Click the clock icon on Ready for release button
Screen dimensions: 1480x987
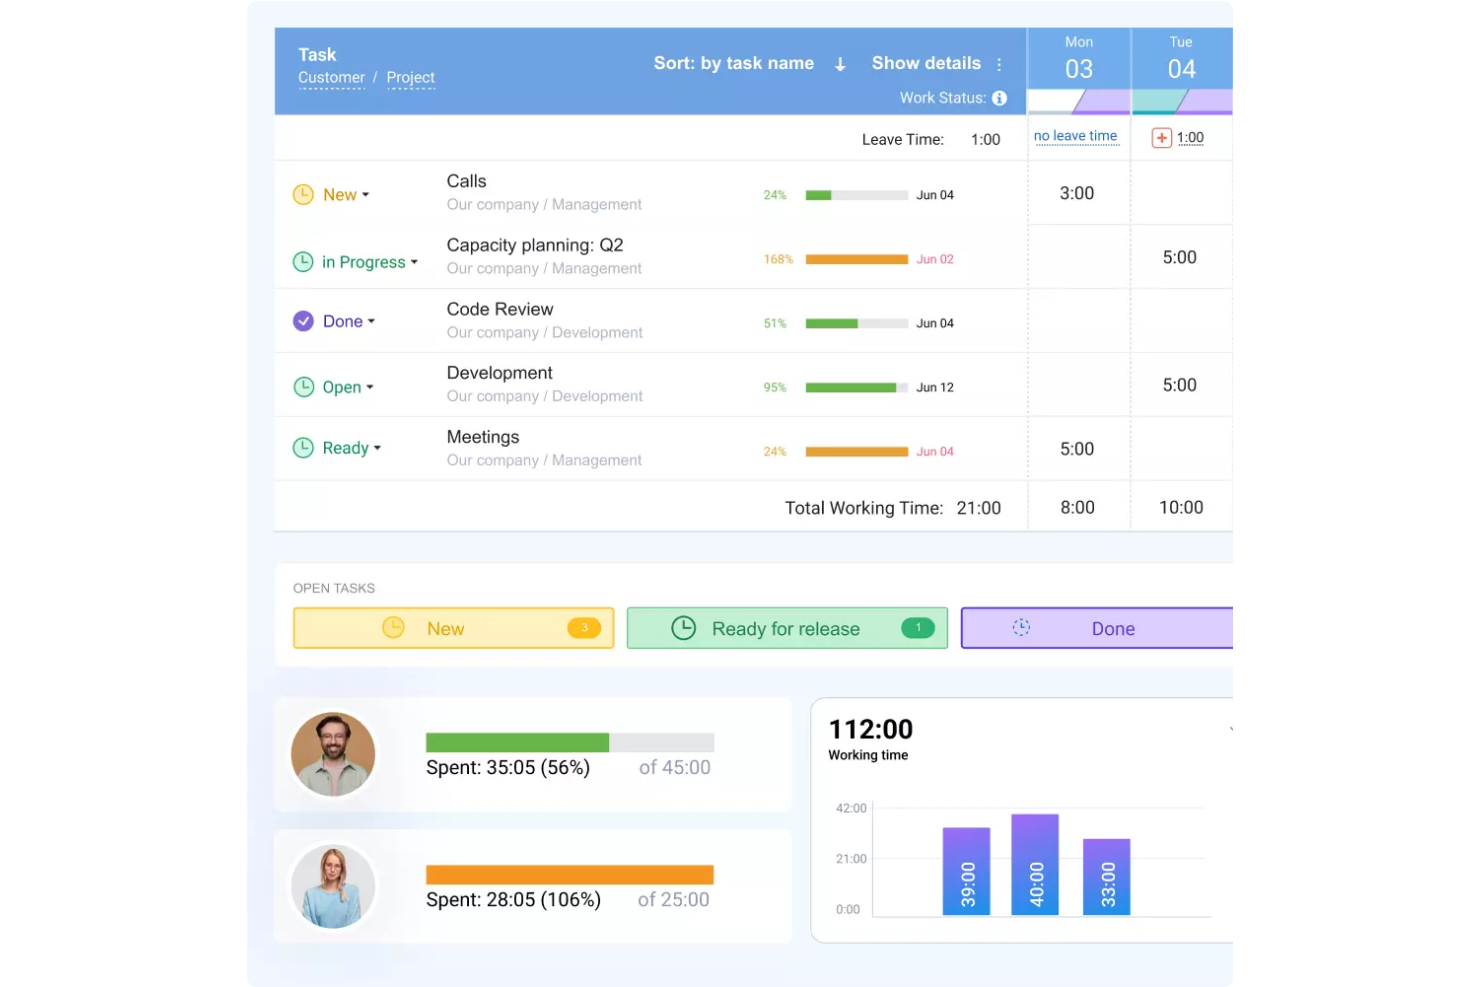(x=684, y=628)
